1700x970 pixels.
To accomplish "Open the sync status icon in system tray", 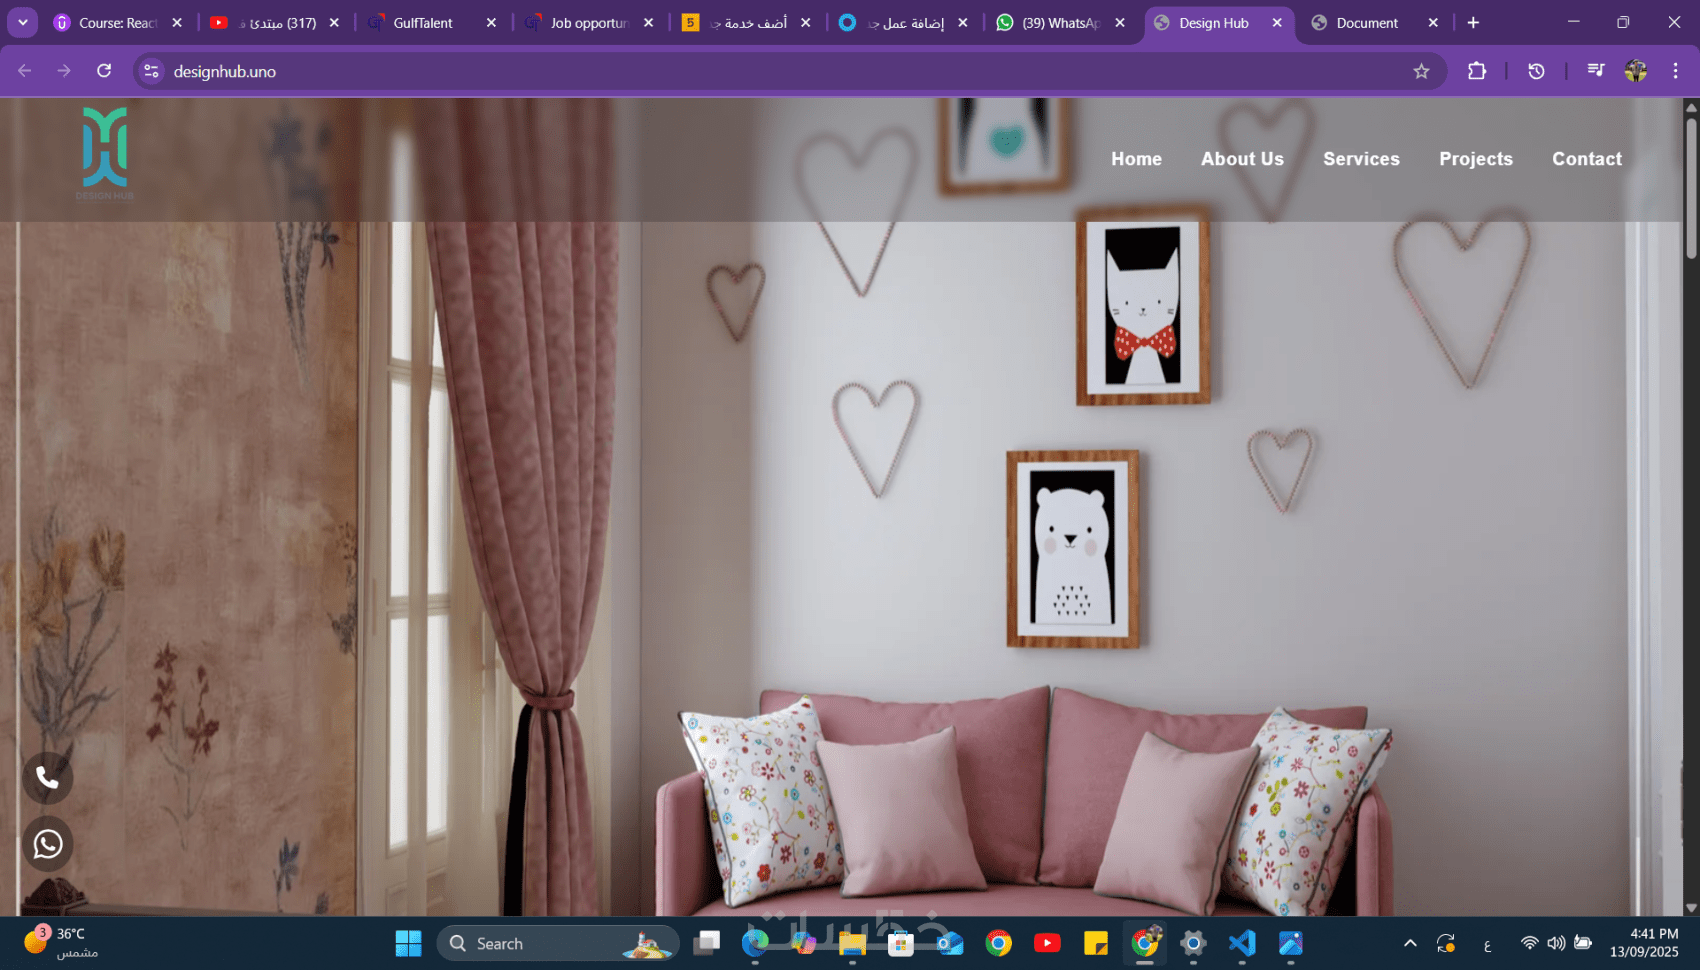I will click(x=1446, y=943).
